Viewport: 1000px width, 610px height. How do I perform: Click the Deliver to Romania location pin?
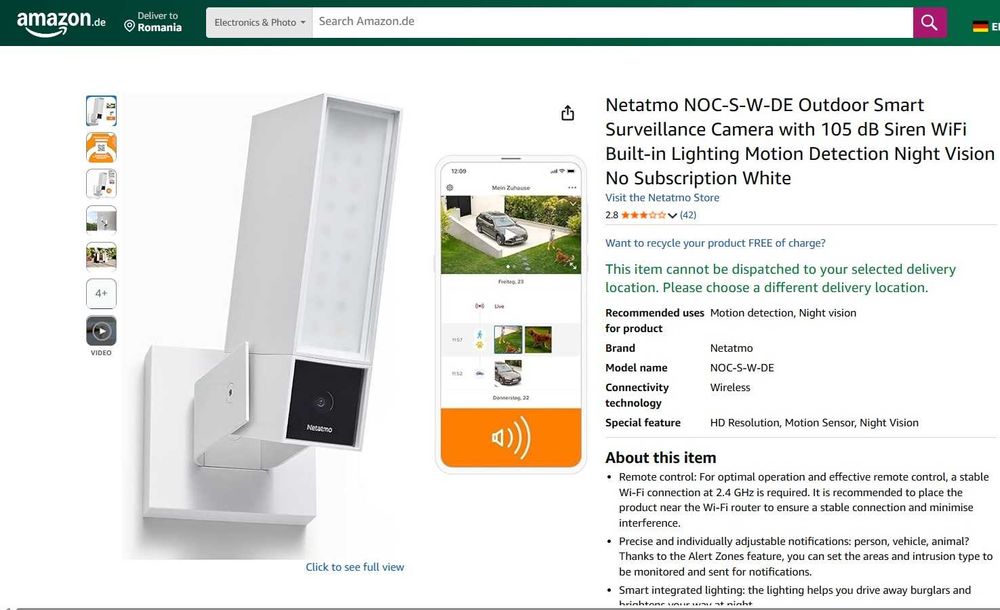[129, 26]
